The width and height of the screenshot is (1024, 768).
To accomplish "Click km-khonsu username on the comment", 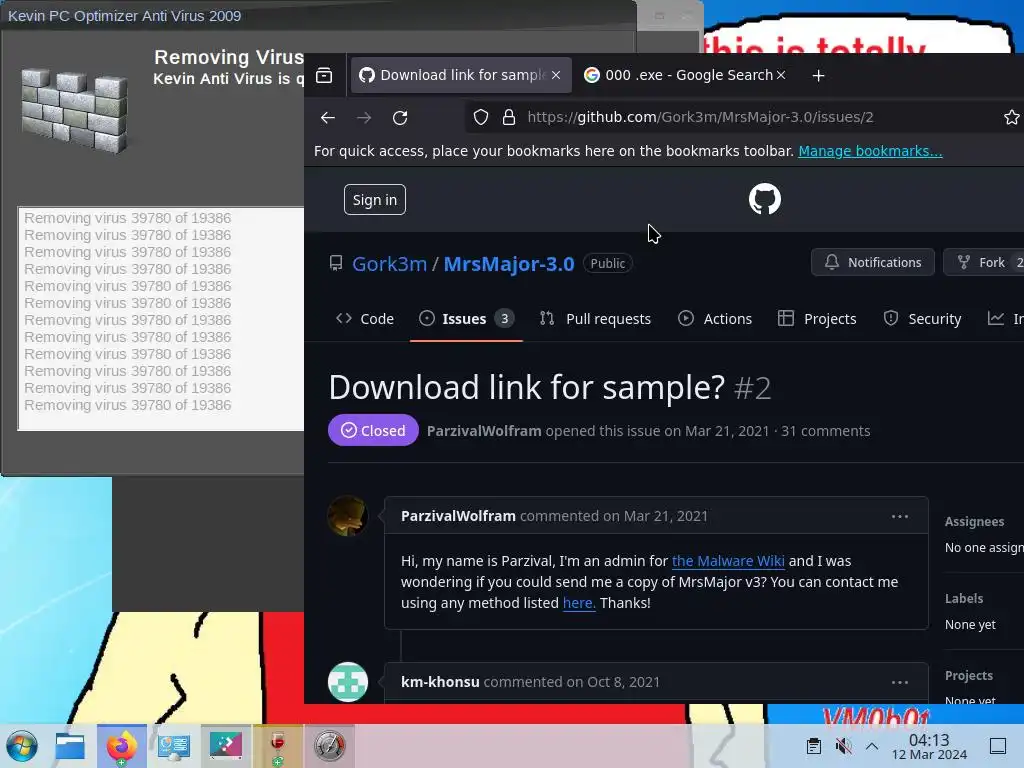I will click(x=440, y=682).
